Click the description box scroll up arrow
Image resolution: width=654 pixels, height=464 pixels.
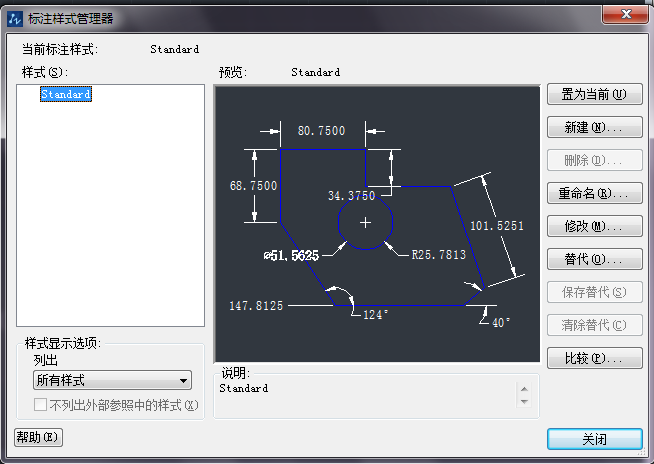coord(524,388)
